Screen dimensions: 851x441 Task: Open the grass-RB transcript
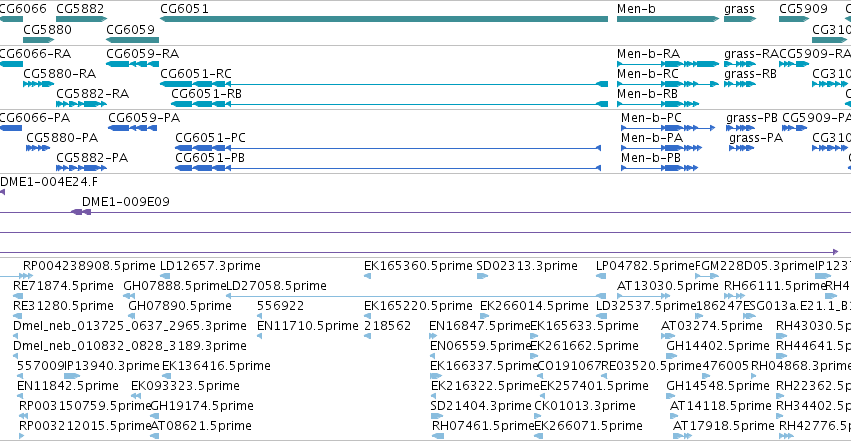click(x=740, y=84)
